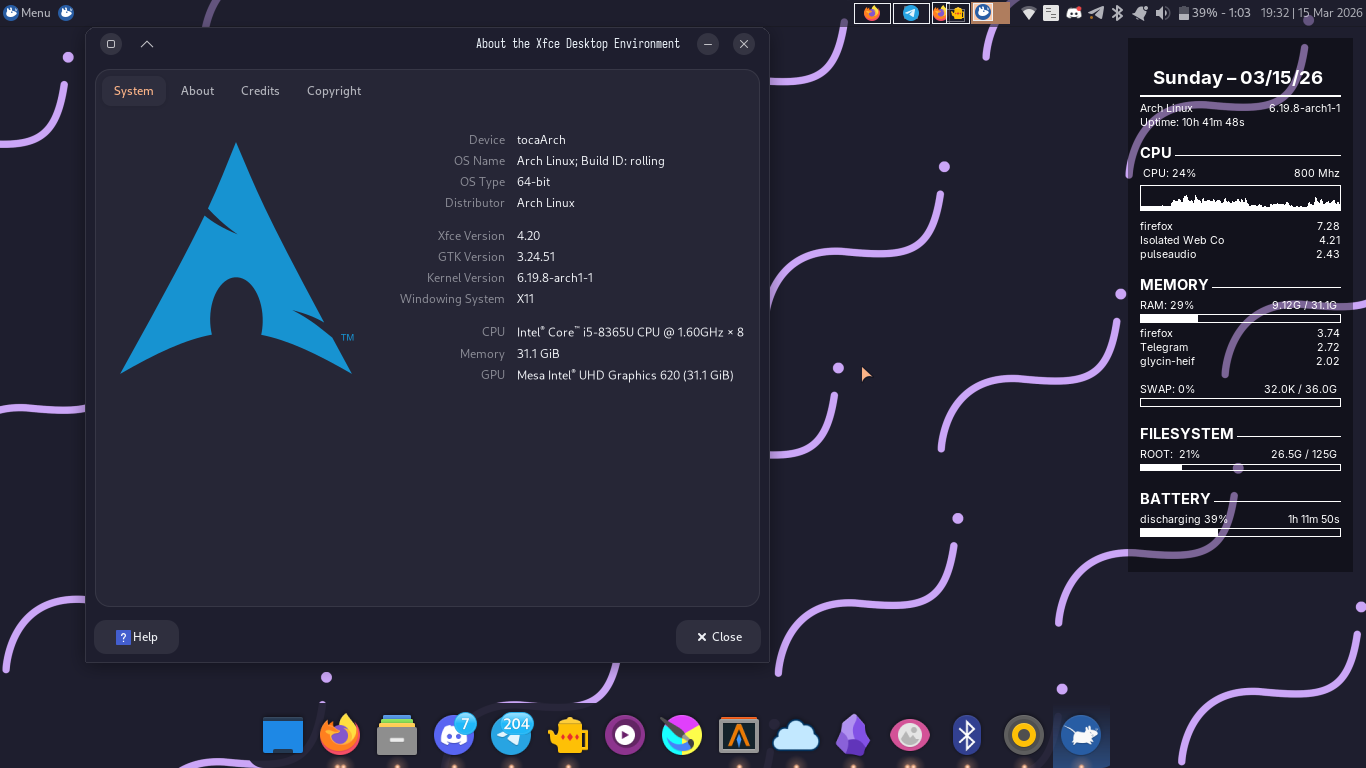Launch Obsidian from the dock
This screenshot has height=768, width=1366.
pyautogui.click(x=853, y=736)
